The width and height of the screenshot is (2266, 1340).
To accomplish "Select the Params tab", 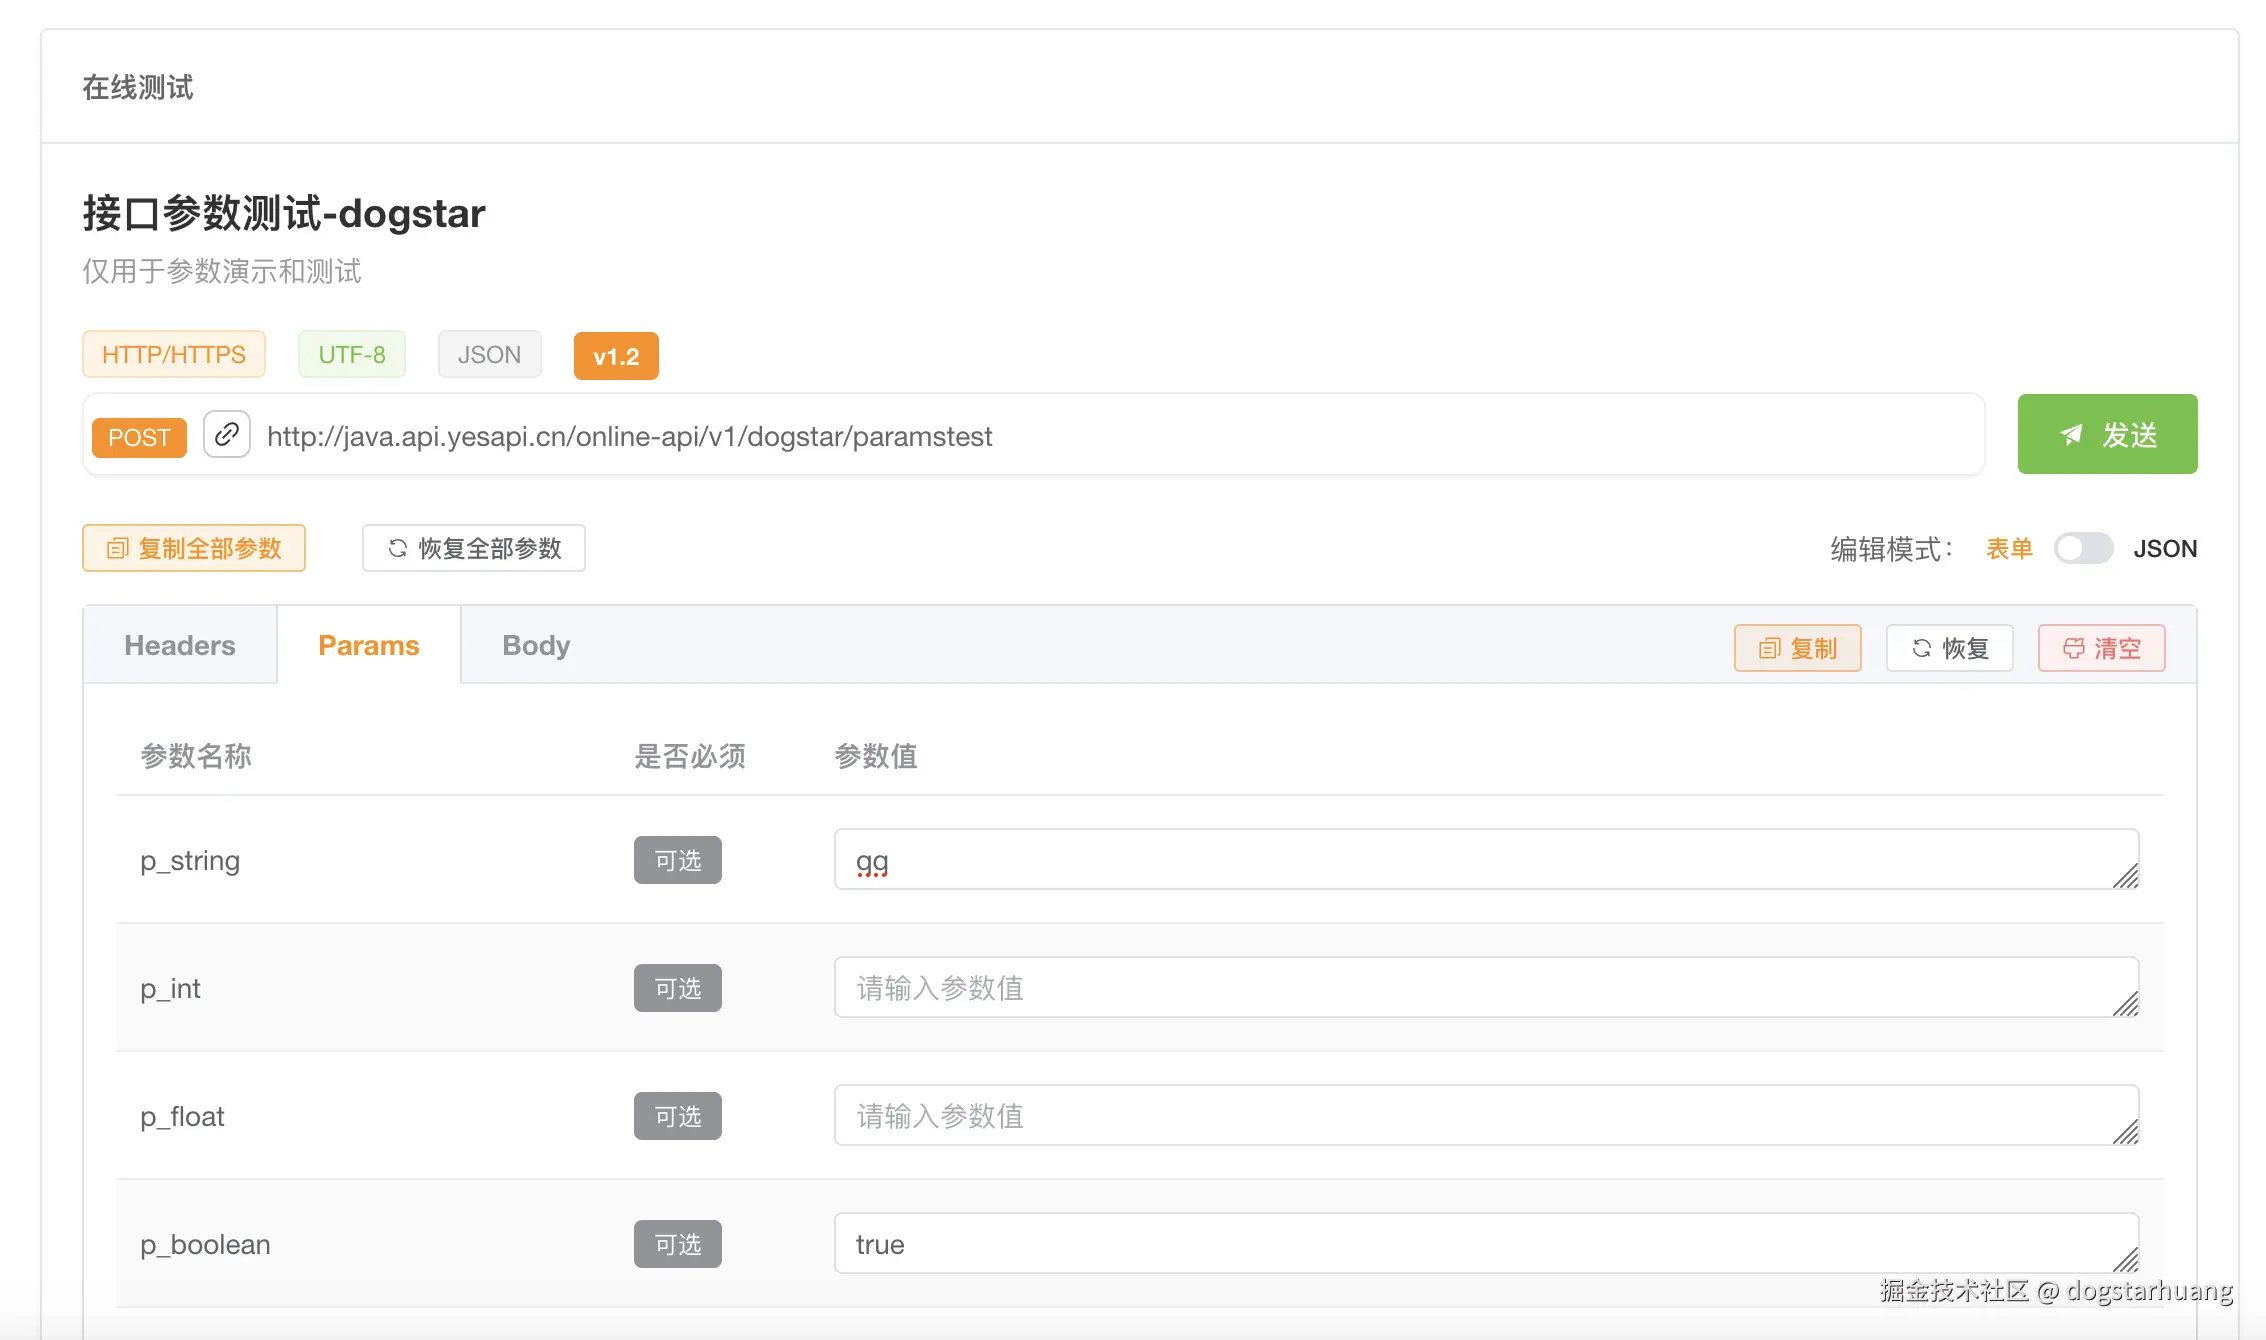I will point(369,645).
